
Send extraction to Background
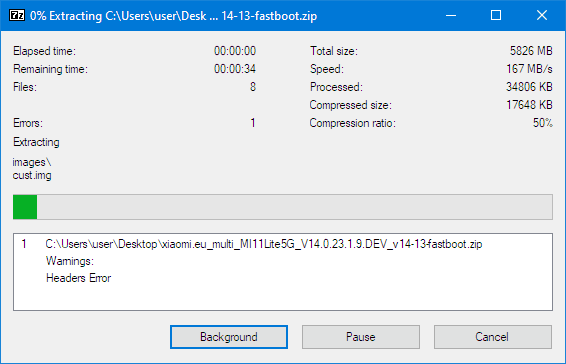coord(229,337)
